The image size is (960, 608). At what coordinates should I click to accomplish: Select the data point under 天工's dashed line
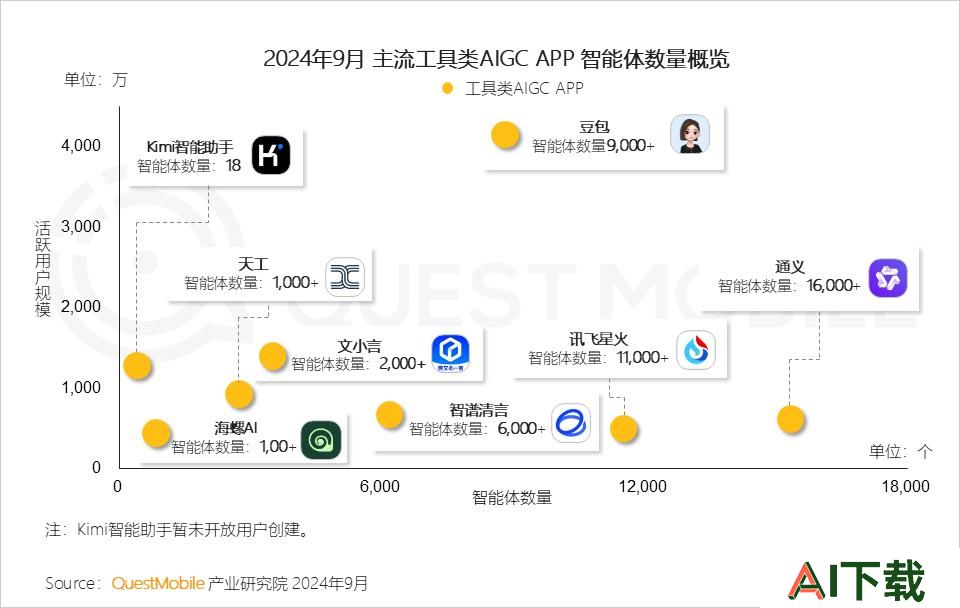click(x=239, y=395)
